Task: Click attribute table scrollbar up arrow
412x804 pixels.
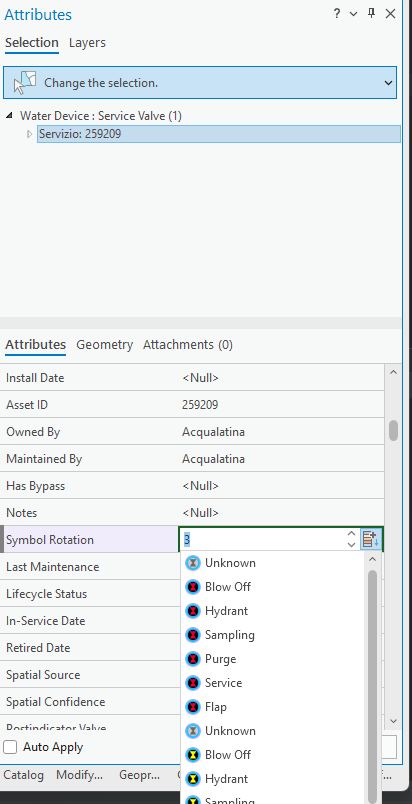Action: tap(393, 372)
